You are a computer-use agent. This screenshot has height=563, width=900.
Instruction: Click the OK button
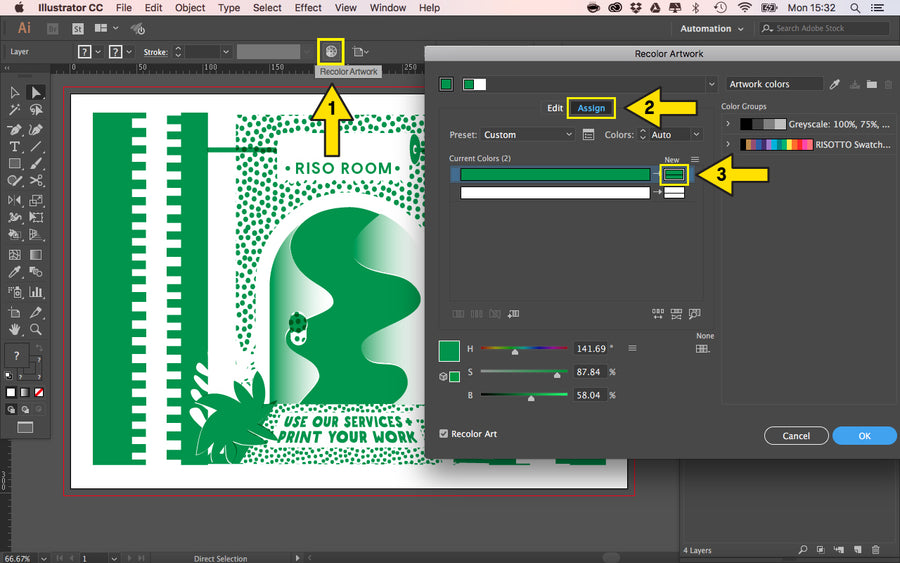click(x=864, y=436)
